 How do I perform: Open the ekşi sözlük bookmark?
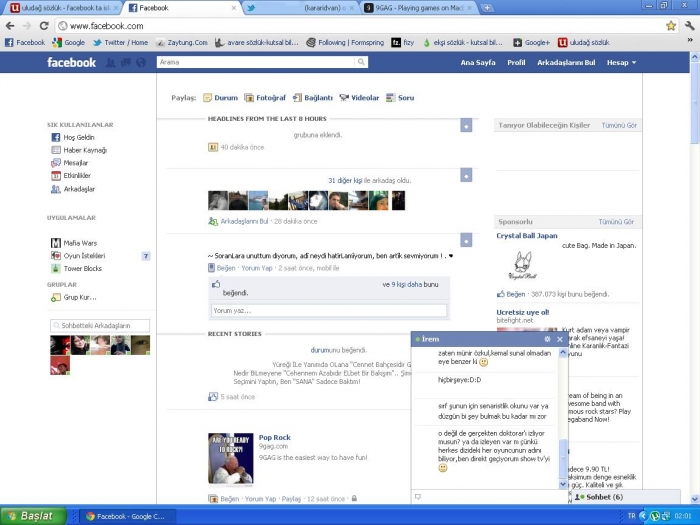(462, 42)
